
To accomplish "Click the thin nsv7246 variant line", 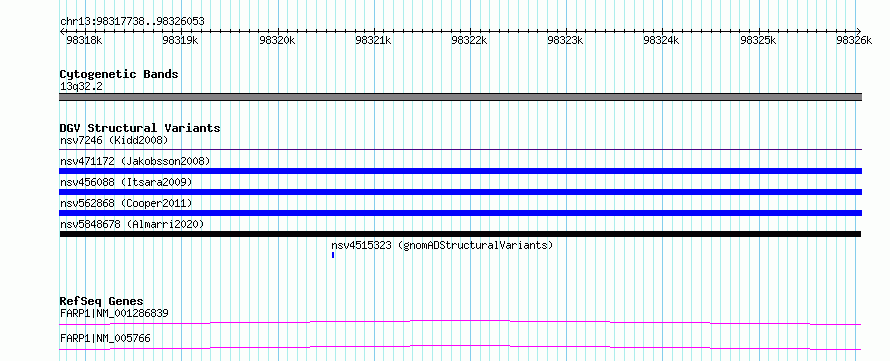I will pyautogui.click(x=460, y=150).
